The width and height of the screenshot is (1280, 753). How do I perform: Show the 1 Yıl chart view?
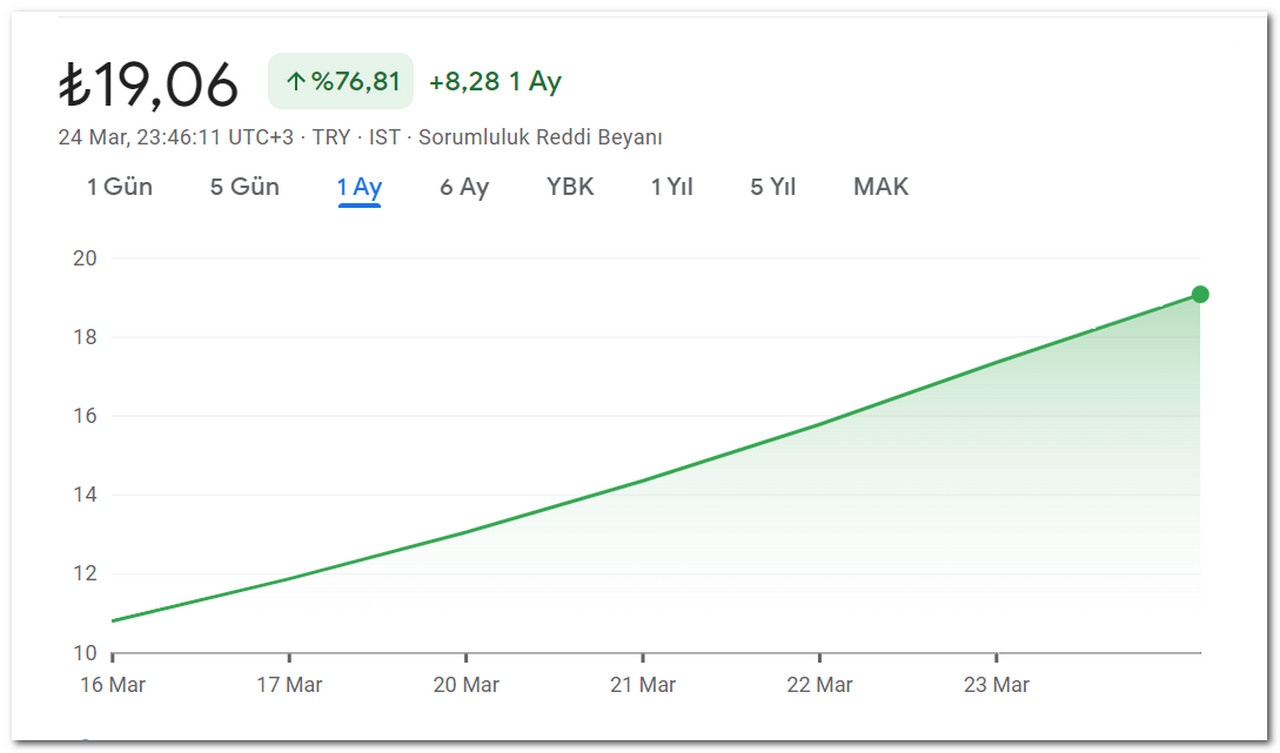tap(672, 187)
